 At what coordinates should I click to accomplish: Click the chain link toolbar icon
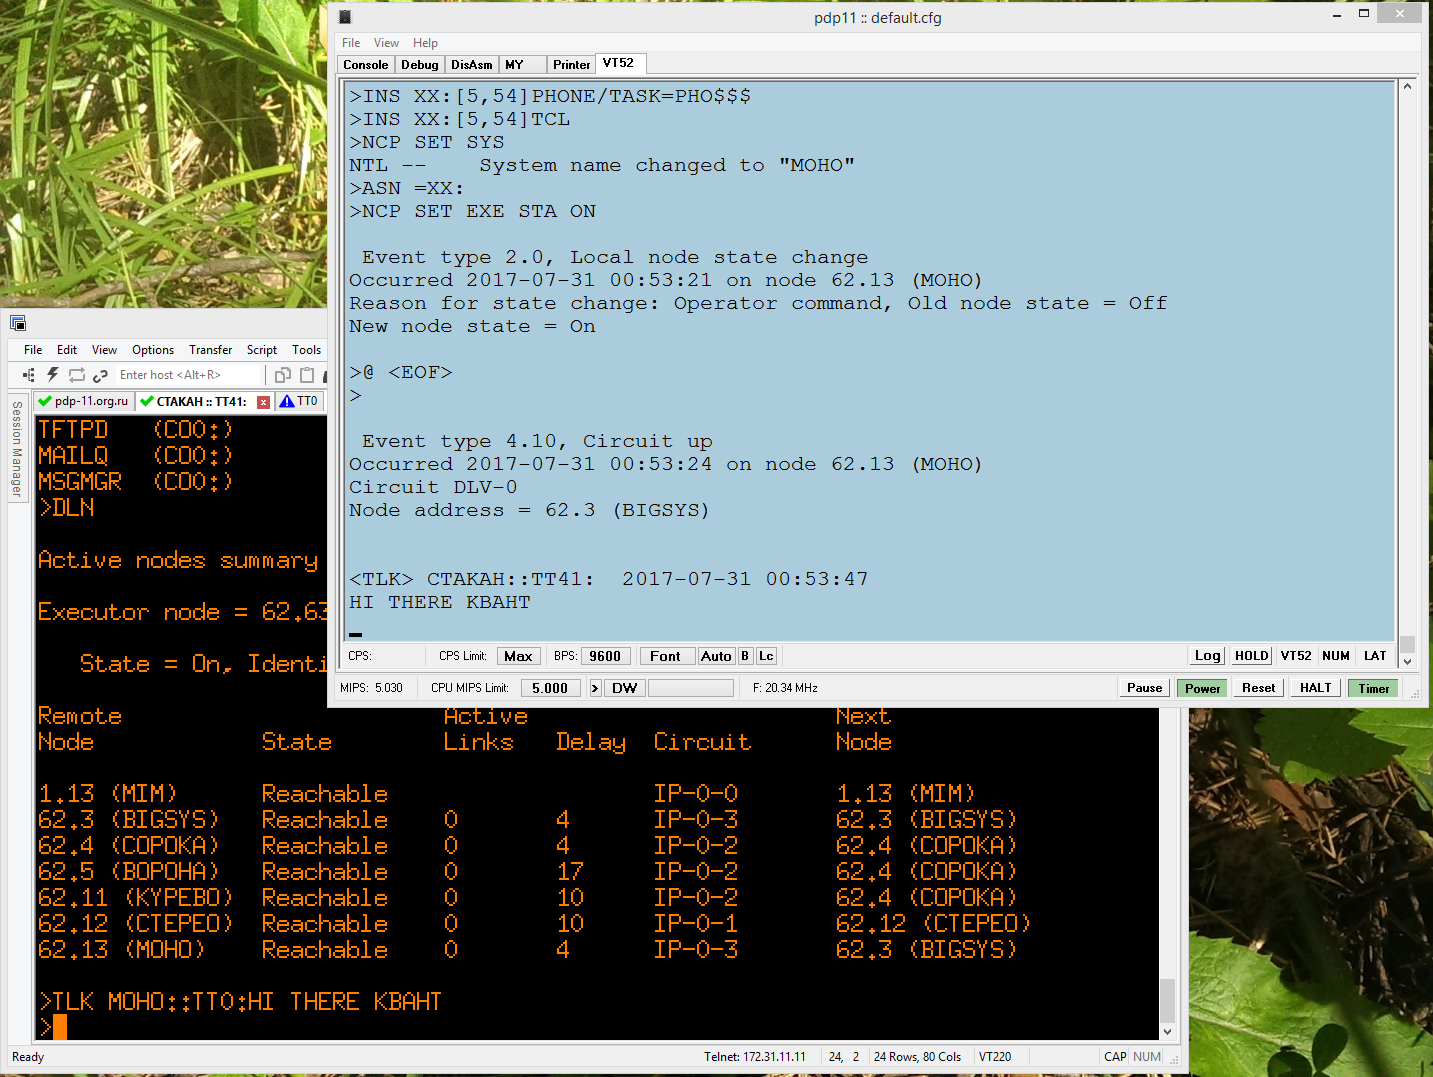100,375
